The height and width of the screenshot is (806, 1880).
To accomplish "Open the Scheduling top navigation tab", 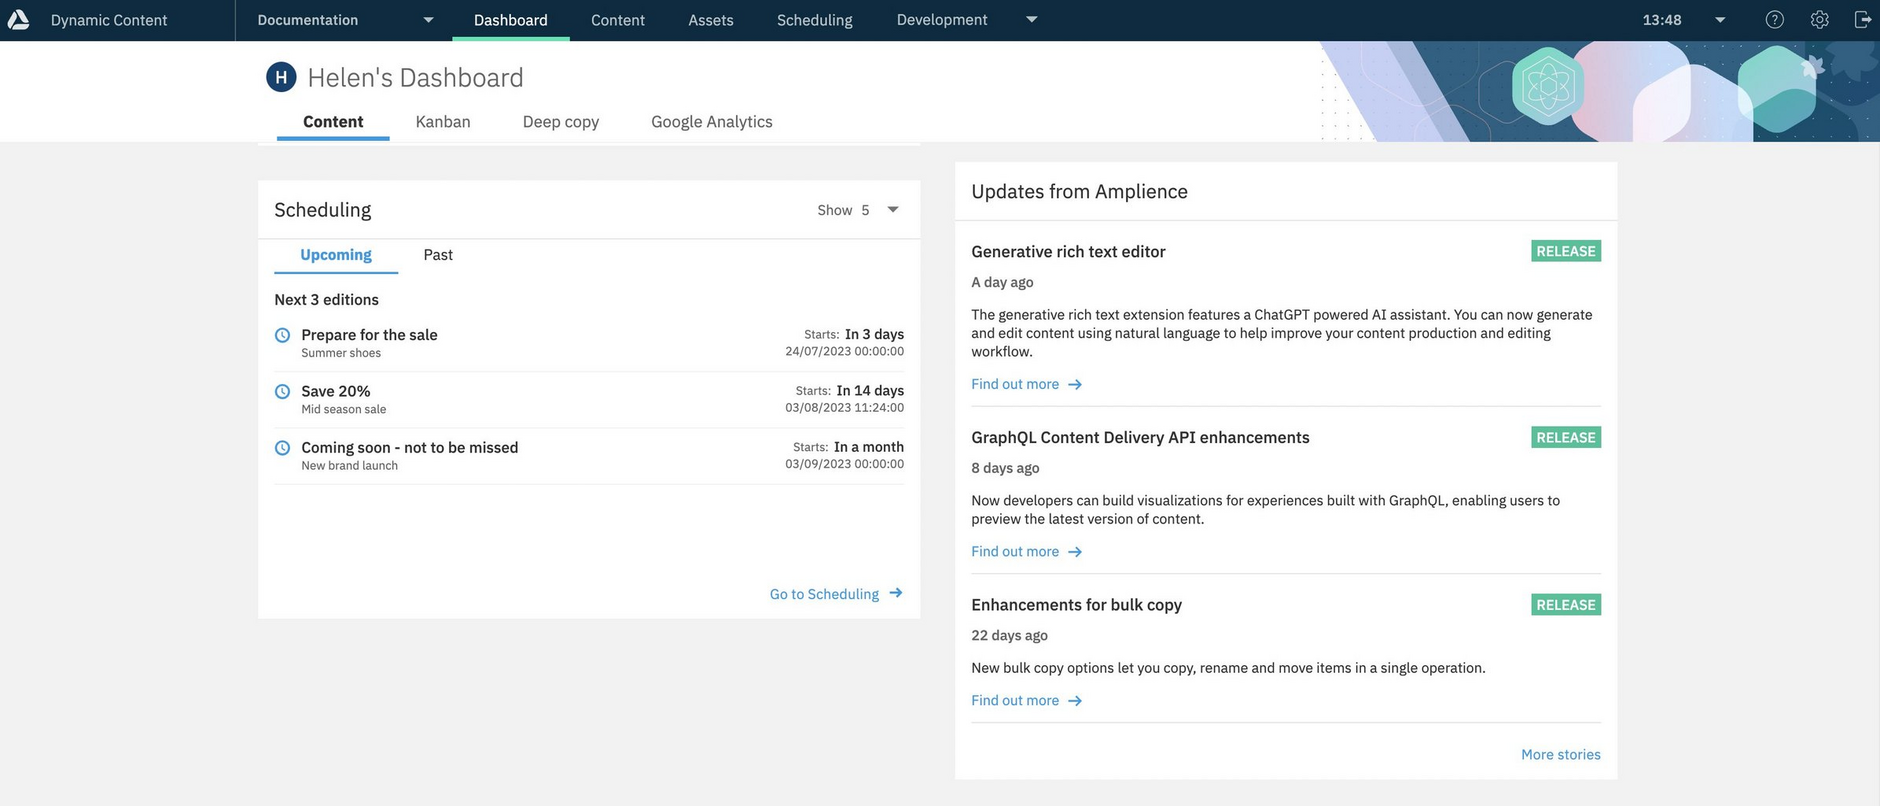I will (815, 20).
